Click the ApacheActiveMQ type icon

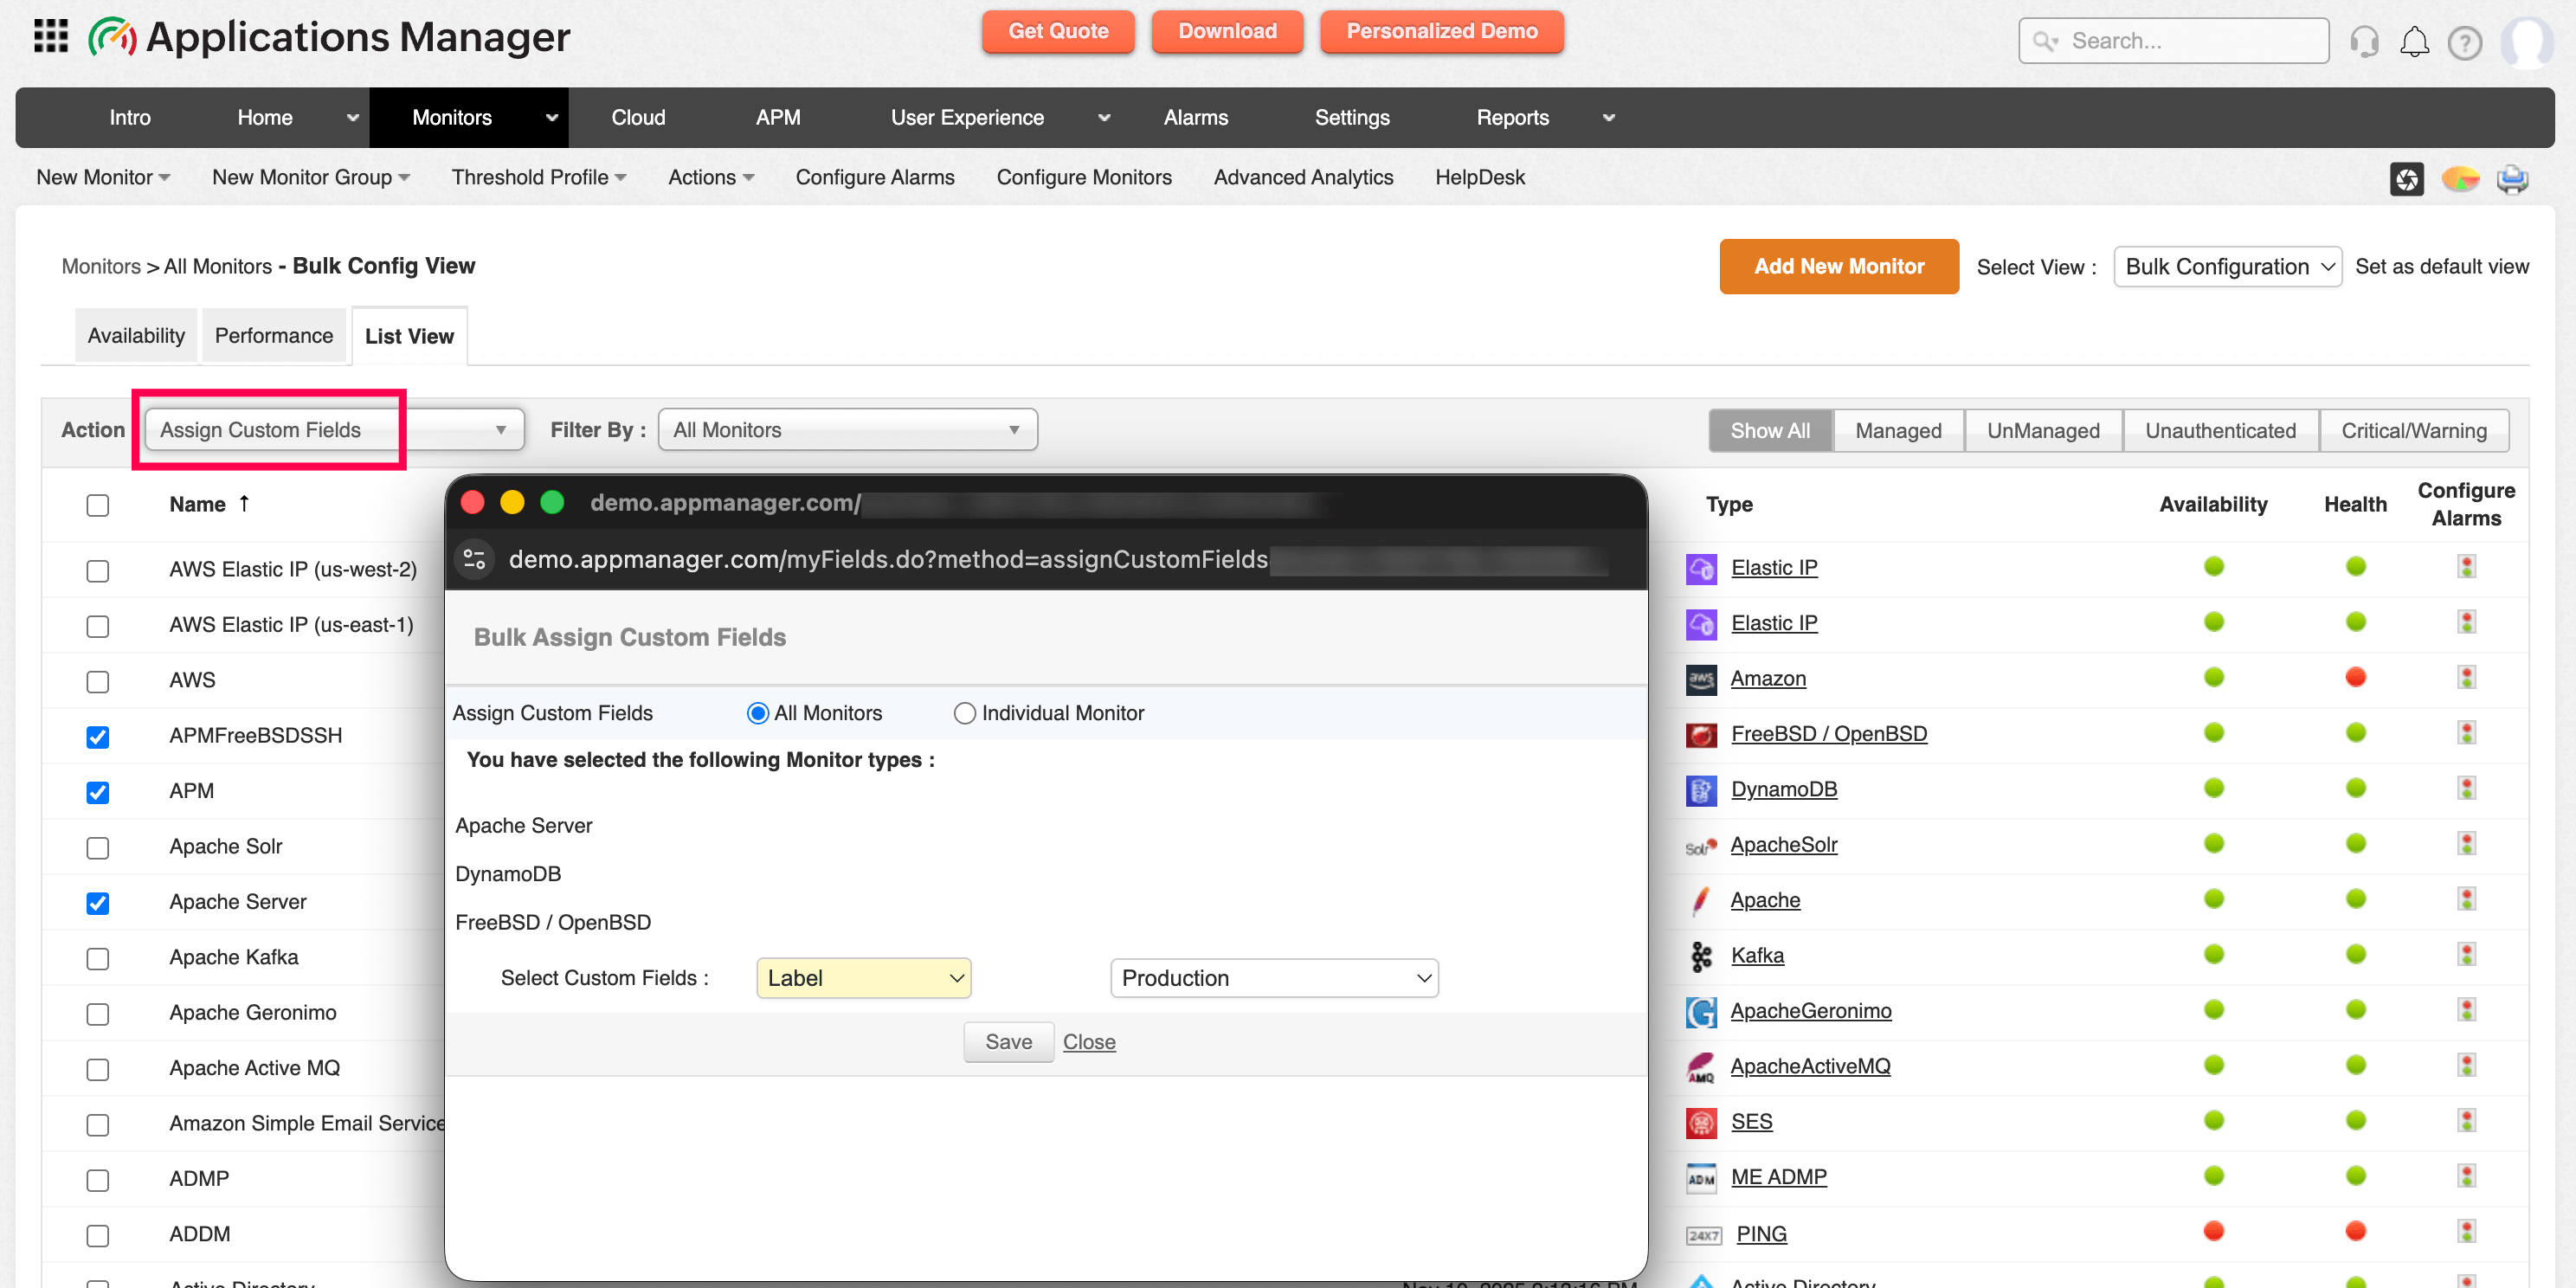coord(1701,1067)
